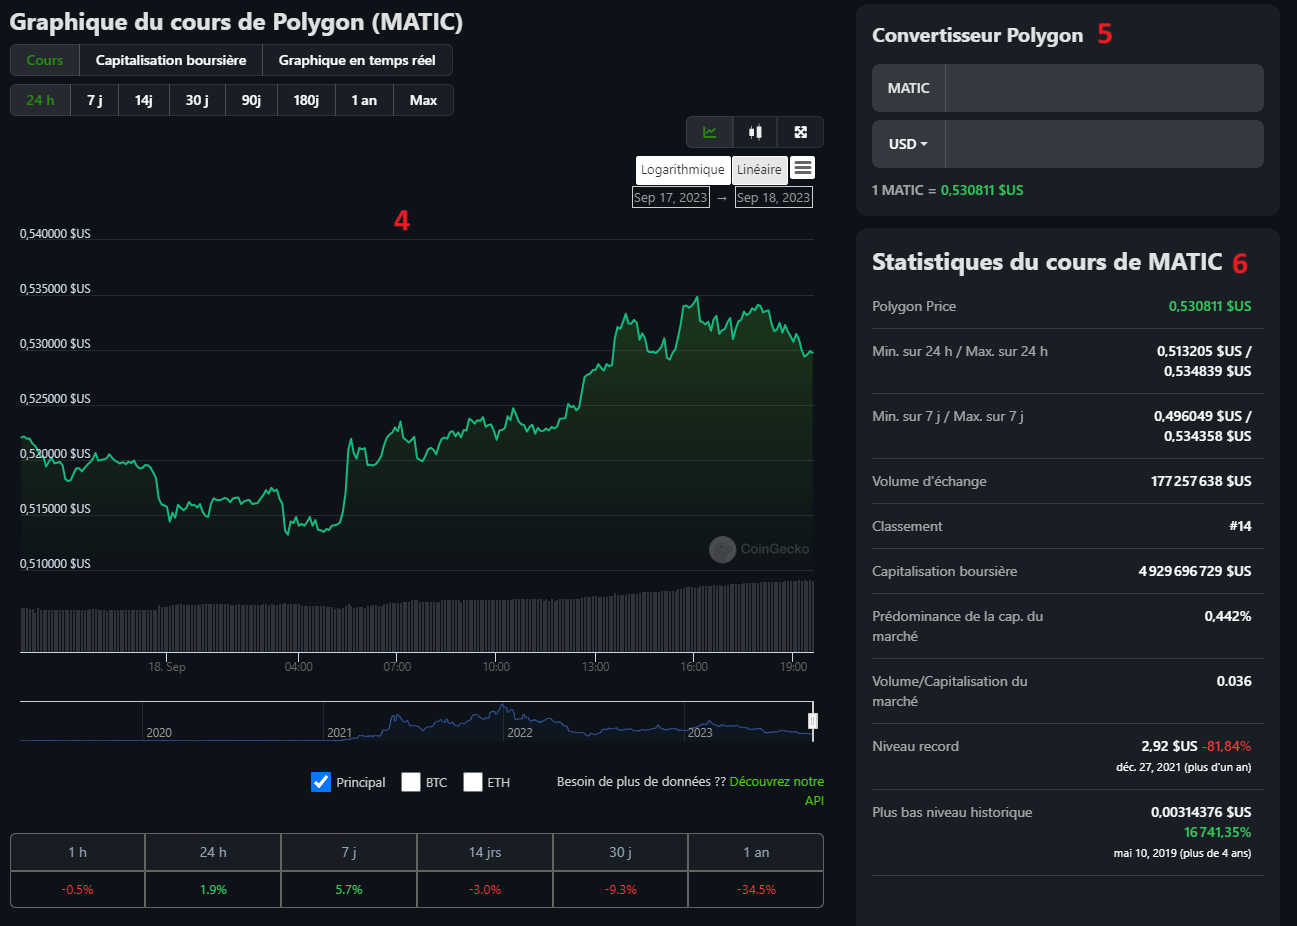
Task: Click the ranking value #14
Action: tap(1240, 526)
